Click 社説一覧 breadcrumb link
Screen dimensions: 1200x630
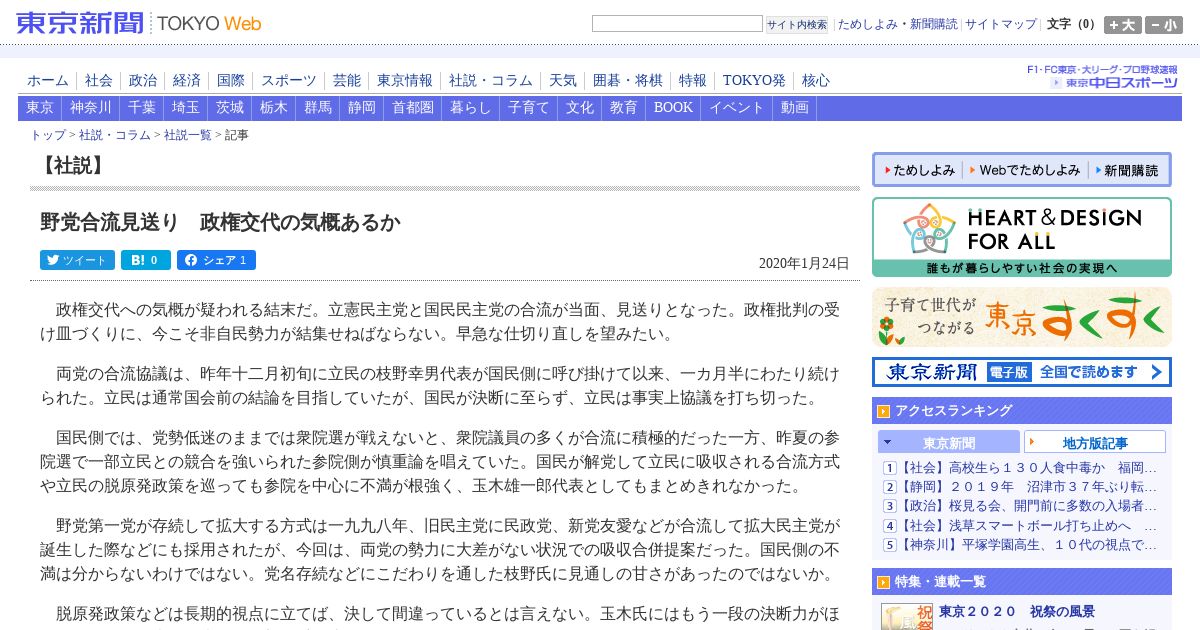188,135
